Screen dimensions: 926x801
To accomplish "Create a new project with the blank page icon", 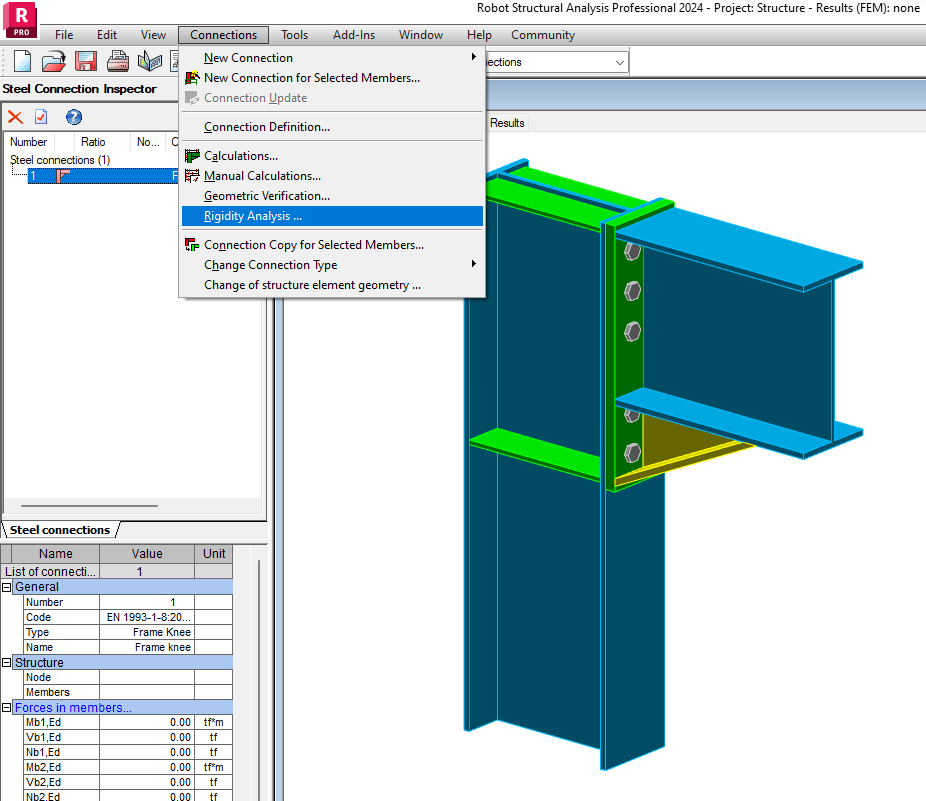I will pyautogui.click(x=22, y=61).
